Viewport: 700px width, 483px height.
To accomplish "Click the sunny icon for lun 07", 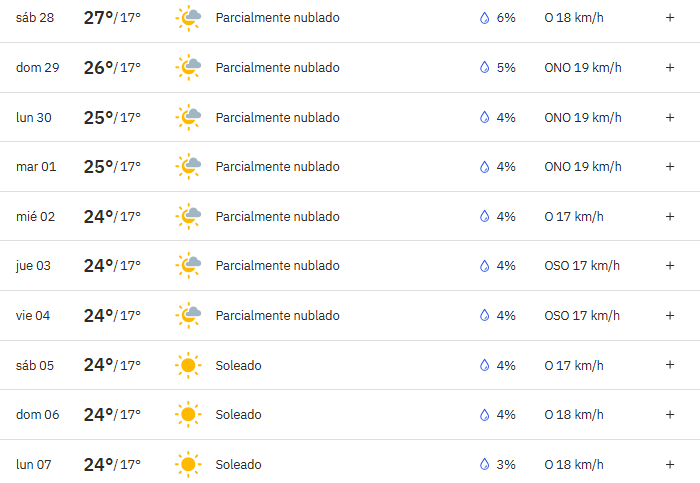I will (187, 464).
